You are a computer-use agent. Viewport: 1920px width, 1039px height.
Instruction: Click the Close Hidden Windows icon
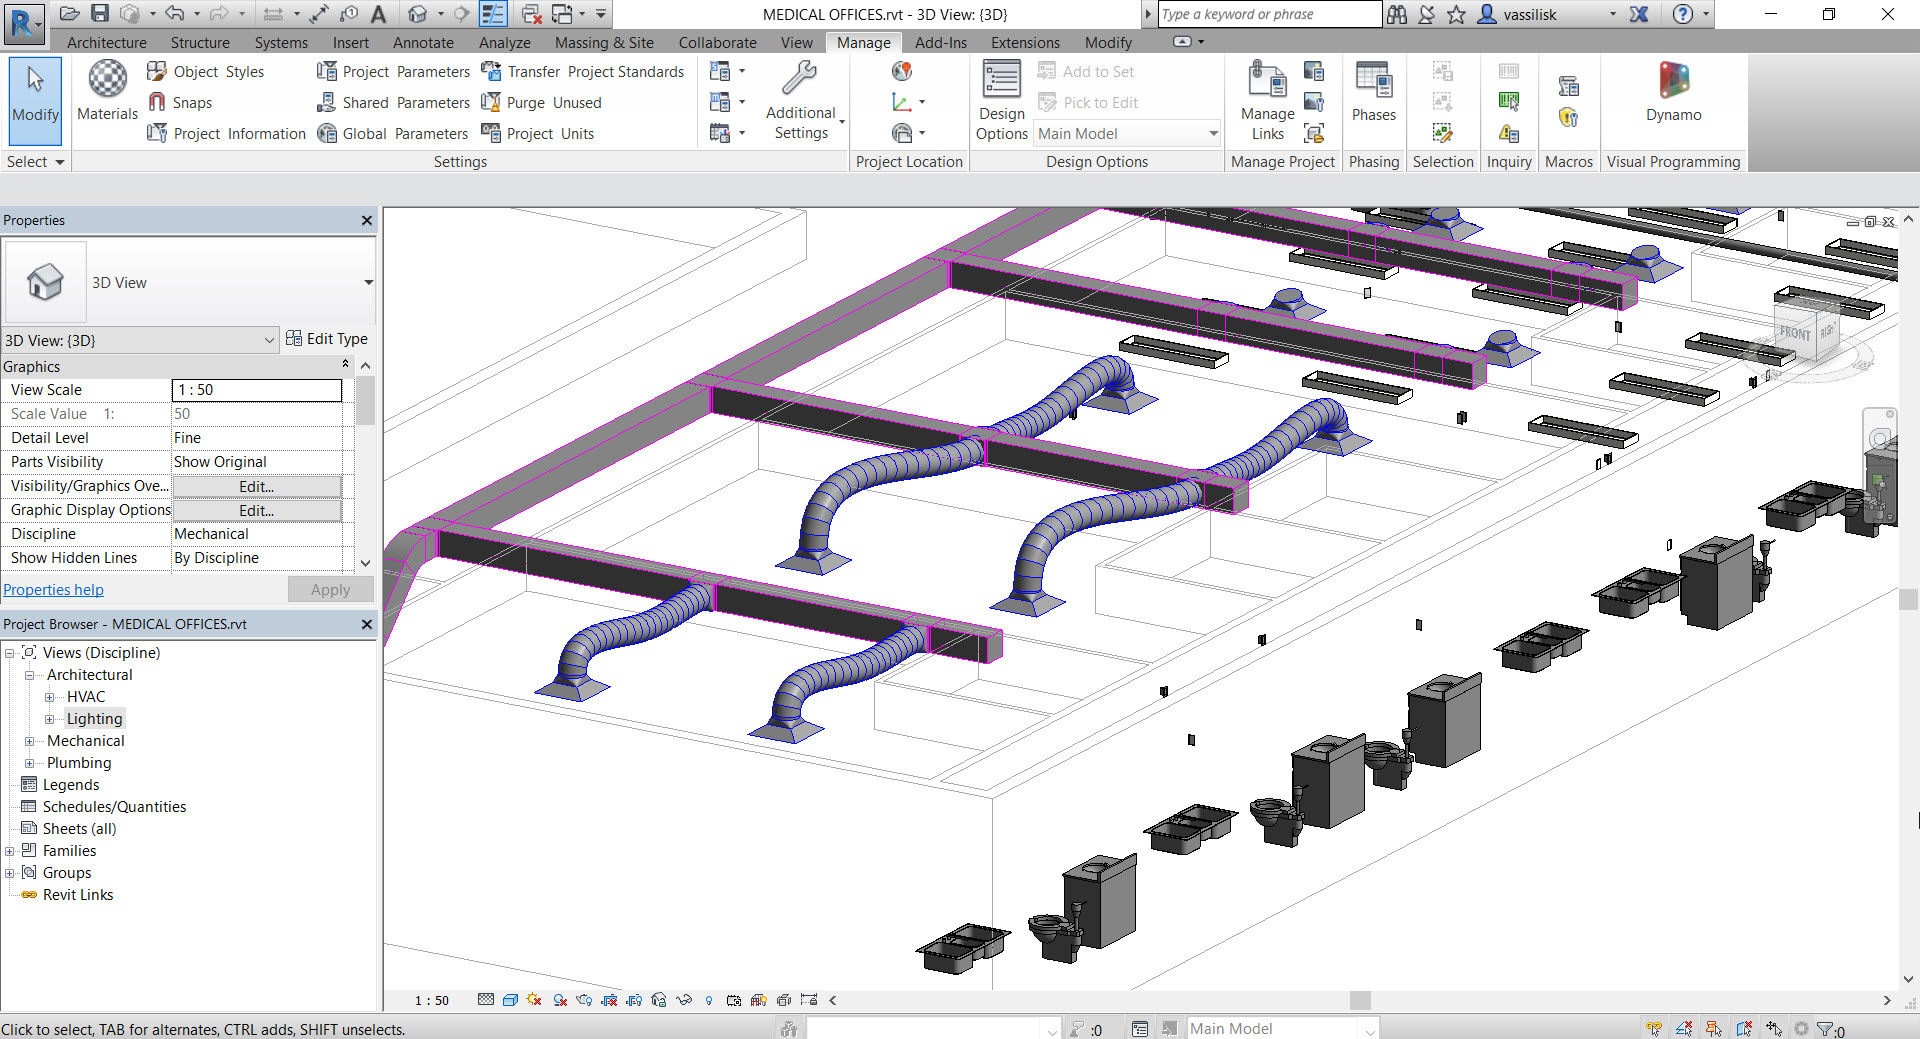coord(532,14)
